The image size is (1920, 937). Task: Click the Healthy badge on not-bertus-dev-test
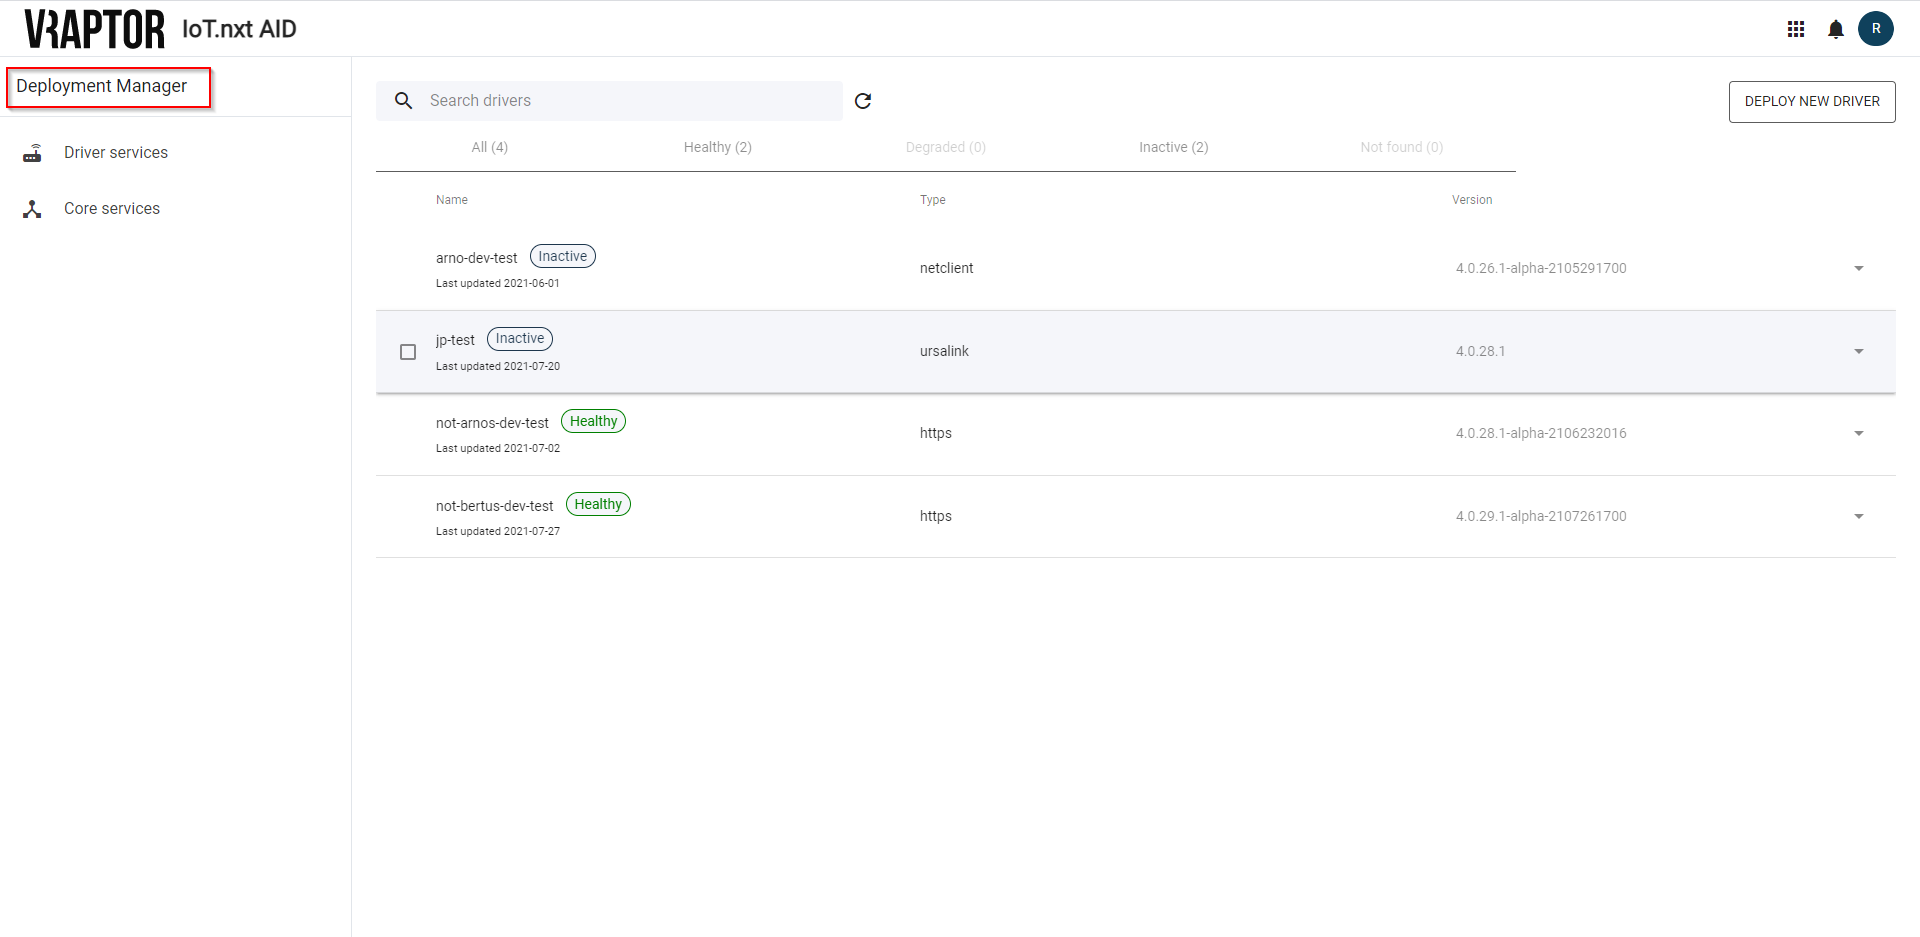[x=598, y=503]
